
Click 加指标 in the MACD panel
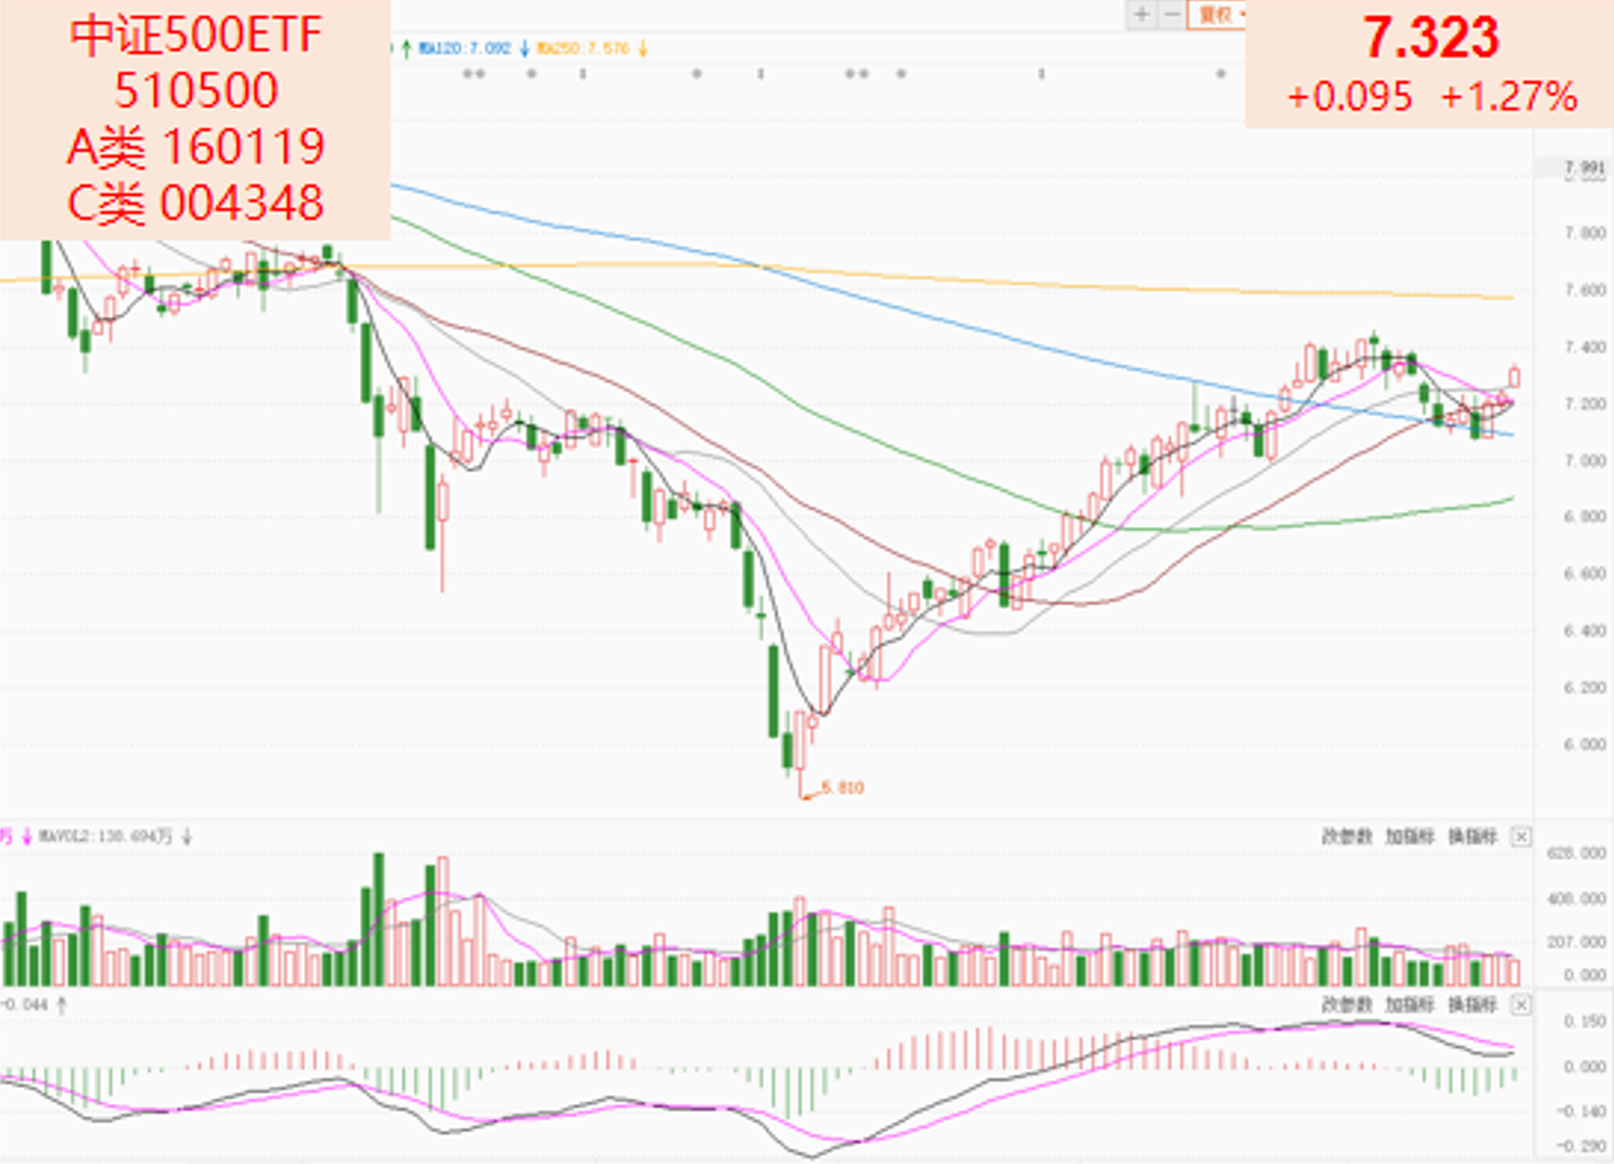[x=1410, y=1004]
